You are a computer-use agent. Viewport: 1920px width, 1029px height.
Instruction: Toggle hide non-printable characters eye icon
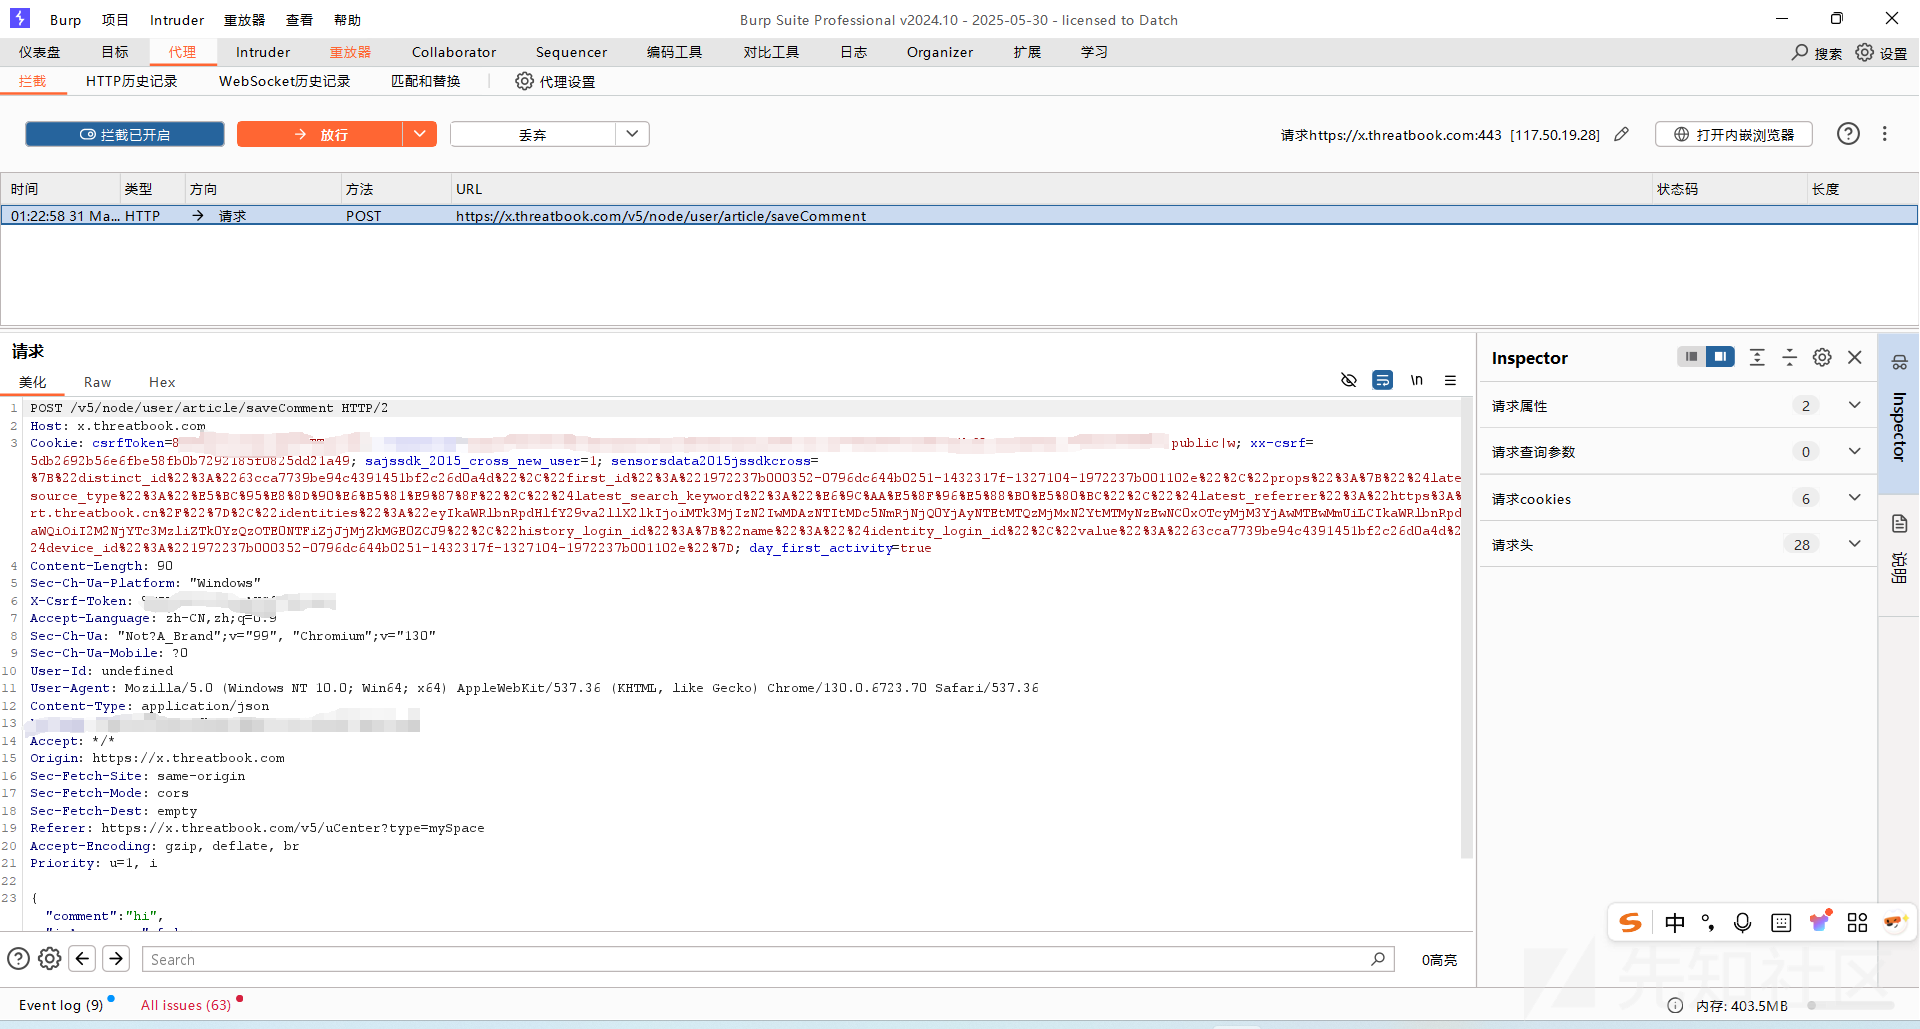pos(1349,380)
